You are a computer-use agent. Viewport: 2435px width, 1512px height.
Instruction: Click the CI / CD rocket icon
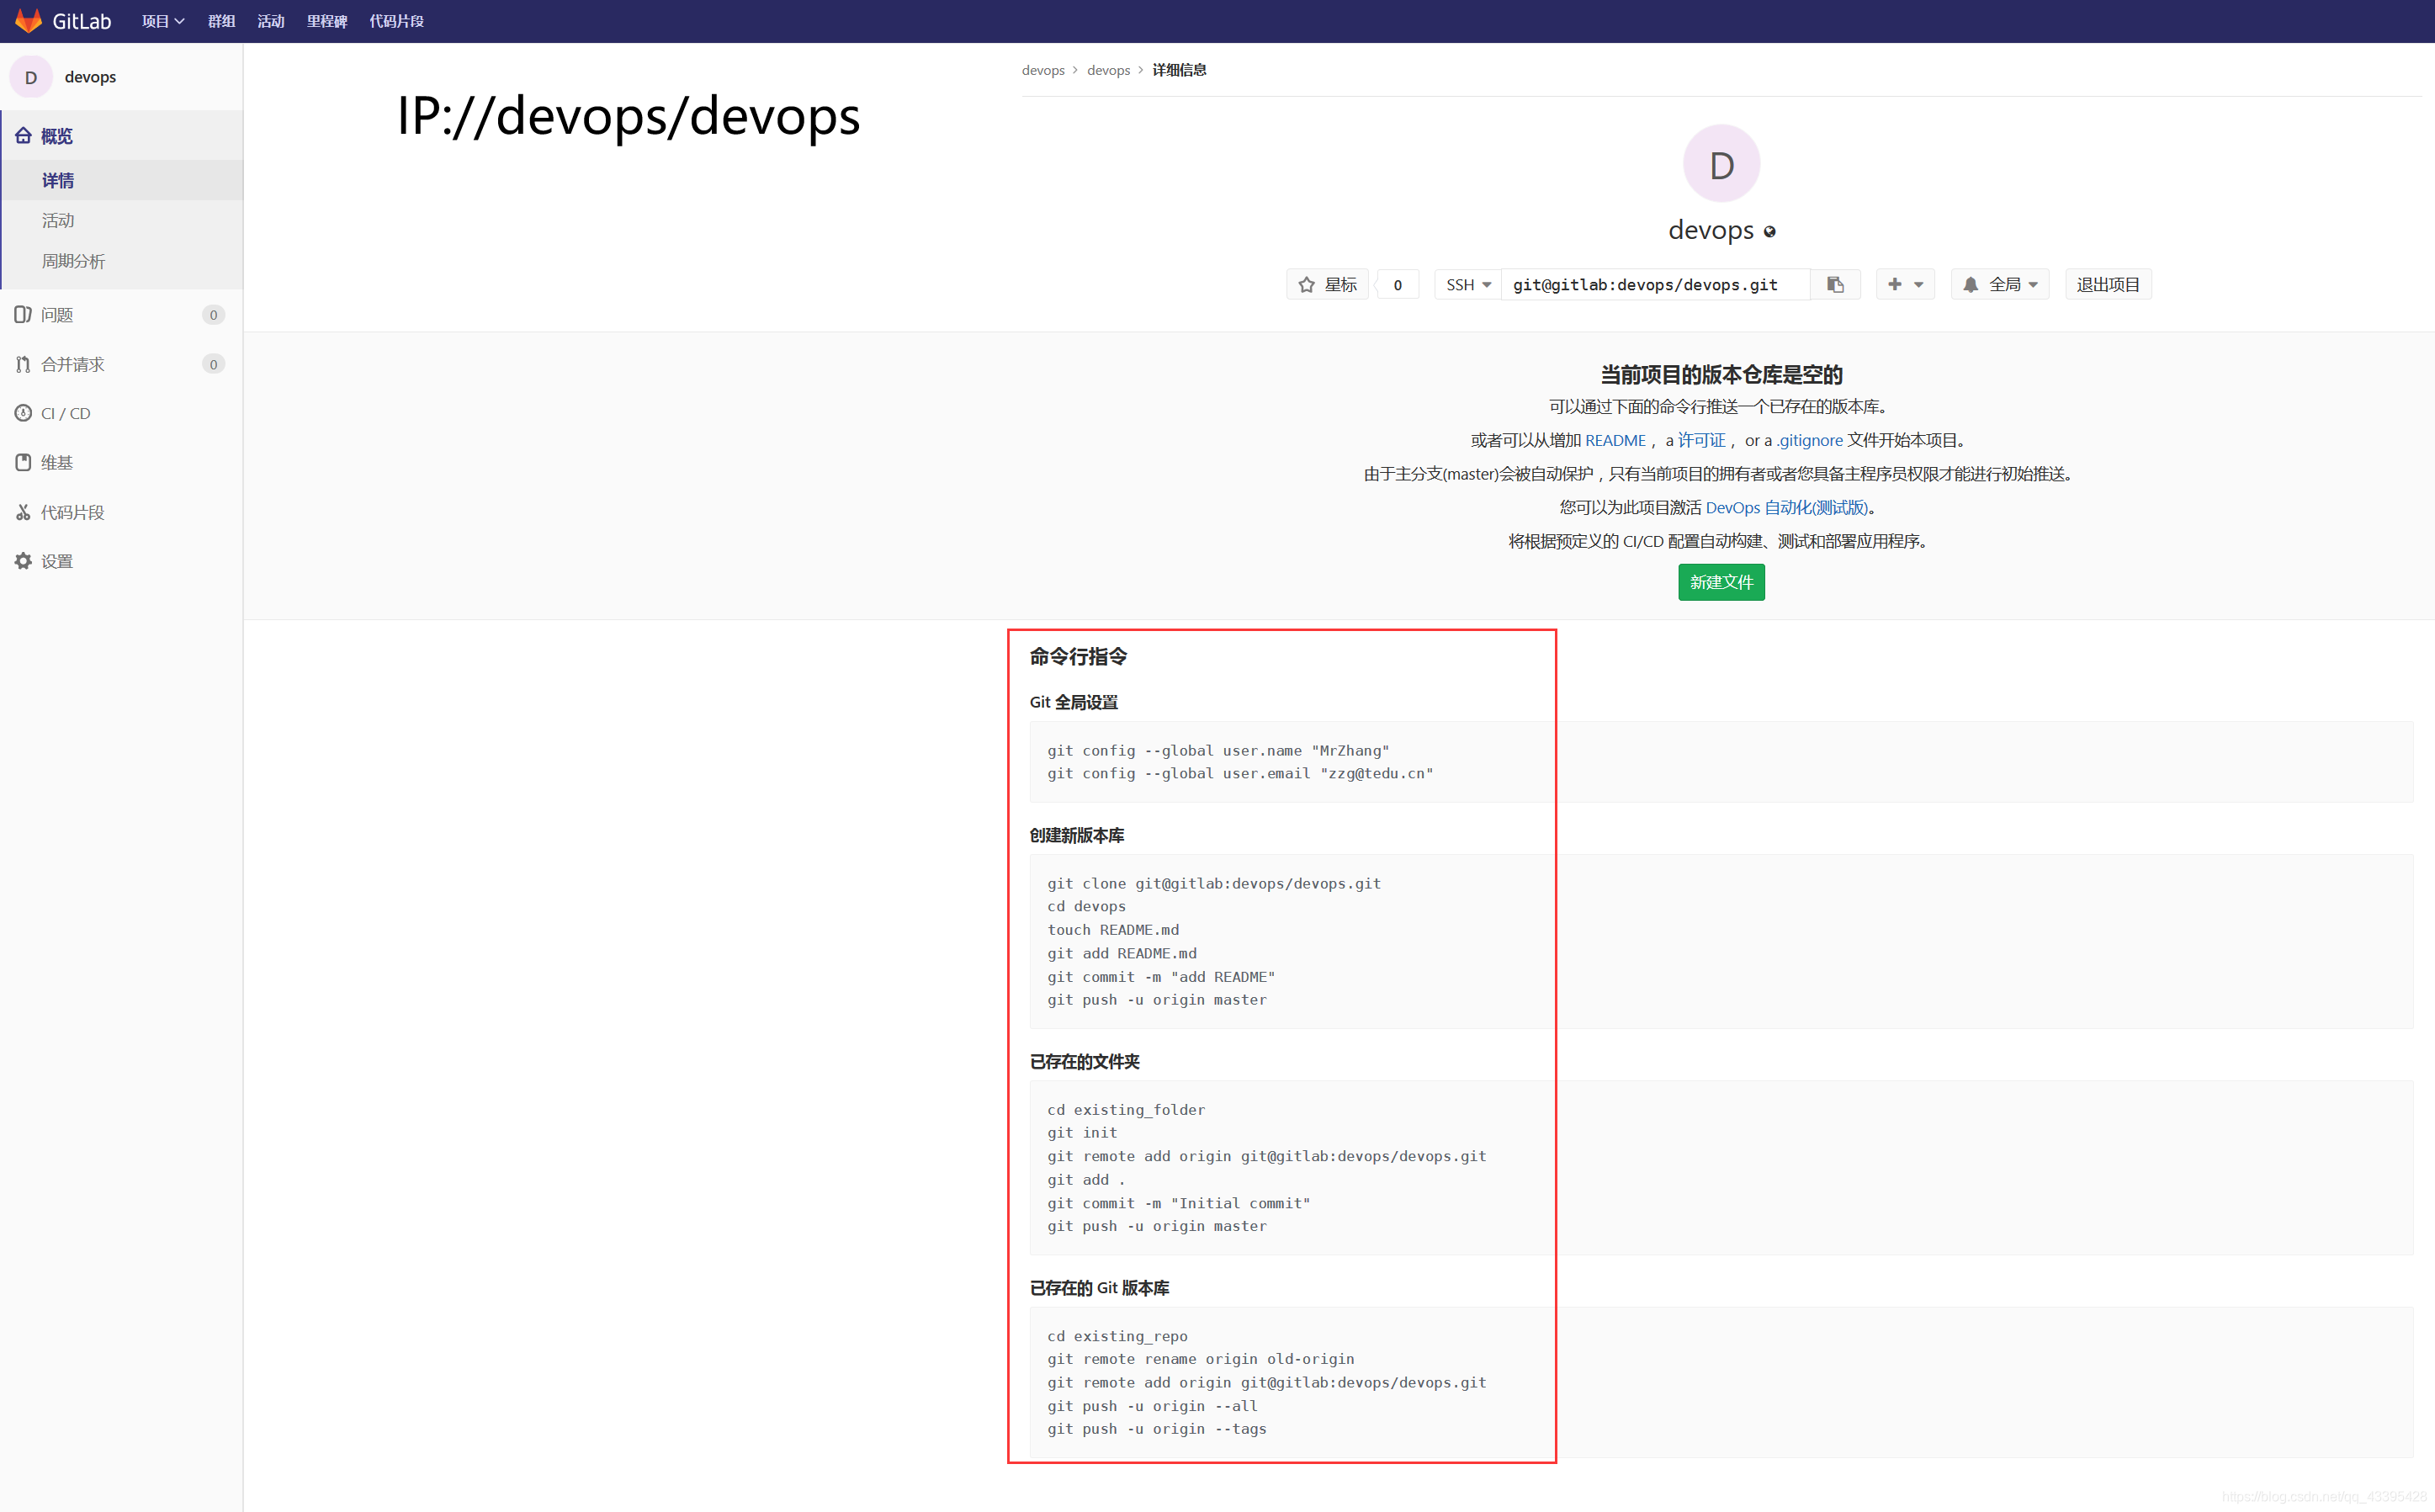(23, 413)
